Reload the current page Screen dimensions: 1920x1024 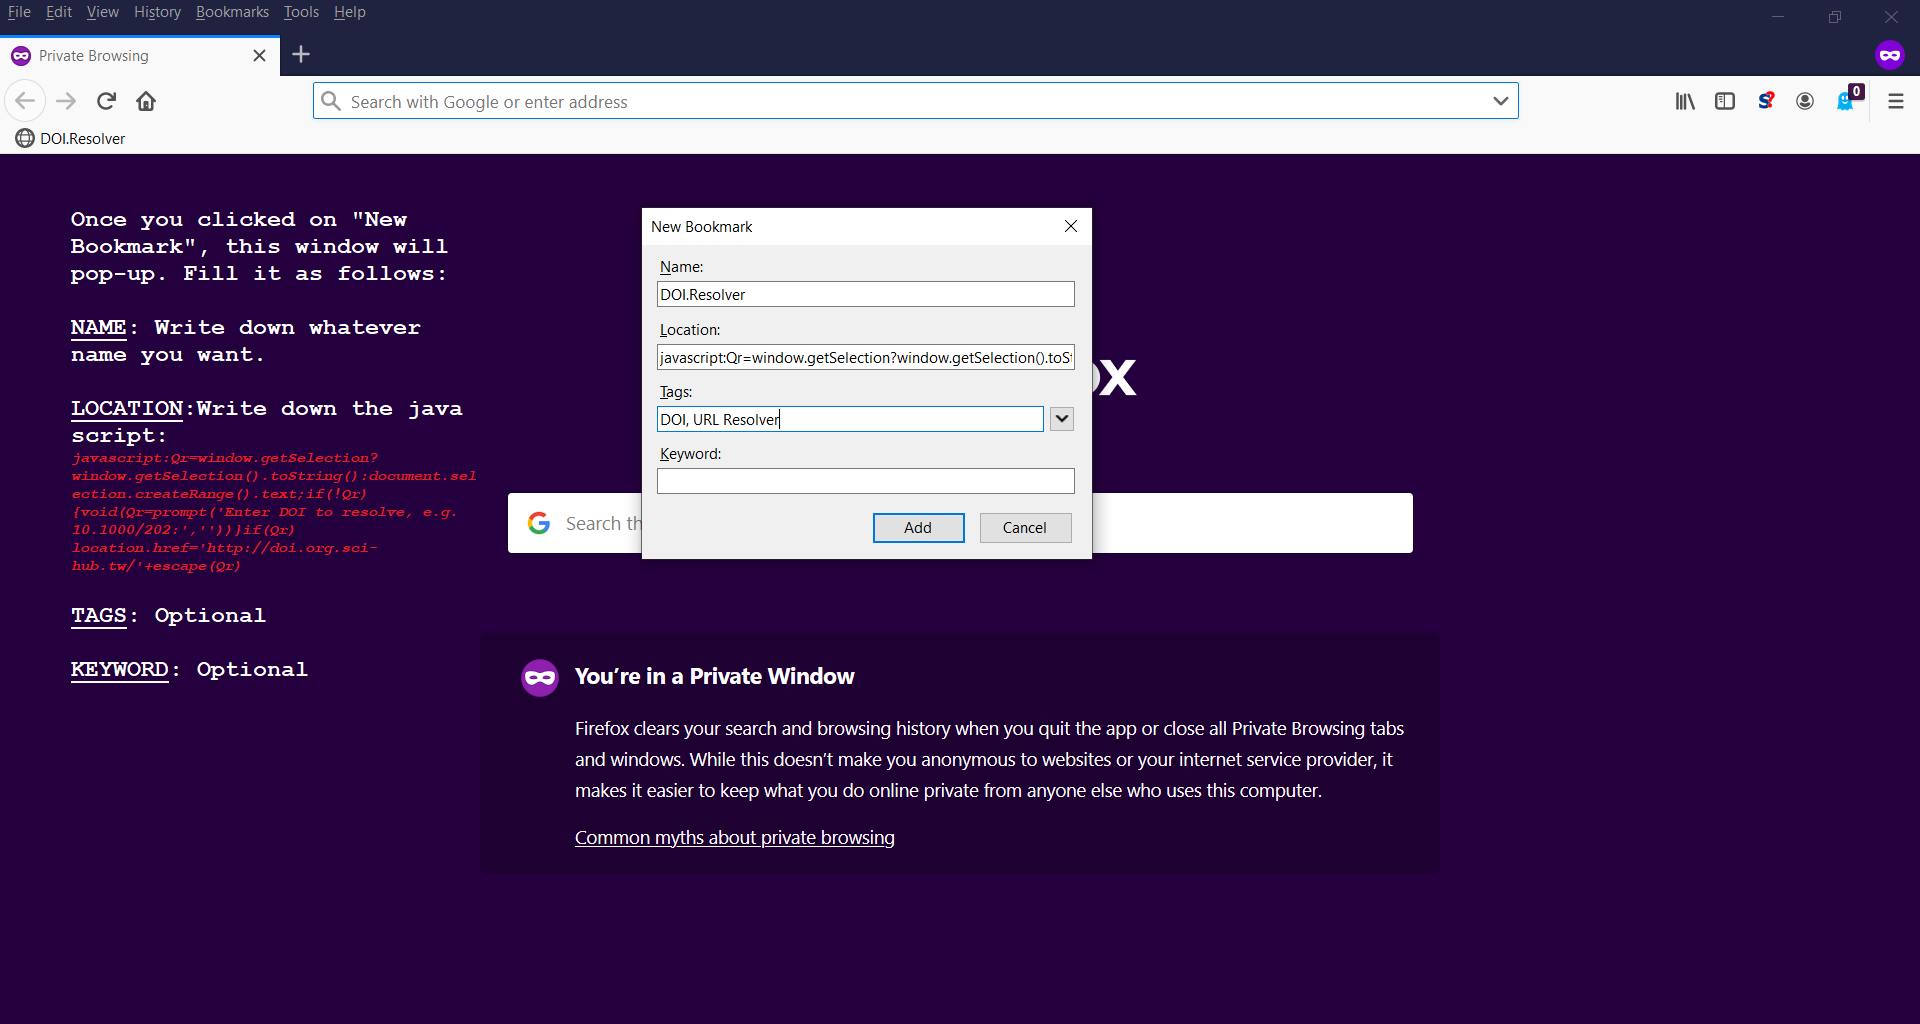(x=107, y=101)
